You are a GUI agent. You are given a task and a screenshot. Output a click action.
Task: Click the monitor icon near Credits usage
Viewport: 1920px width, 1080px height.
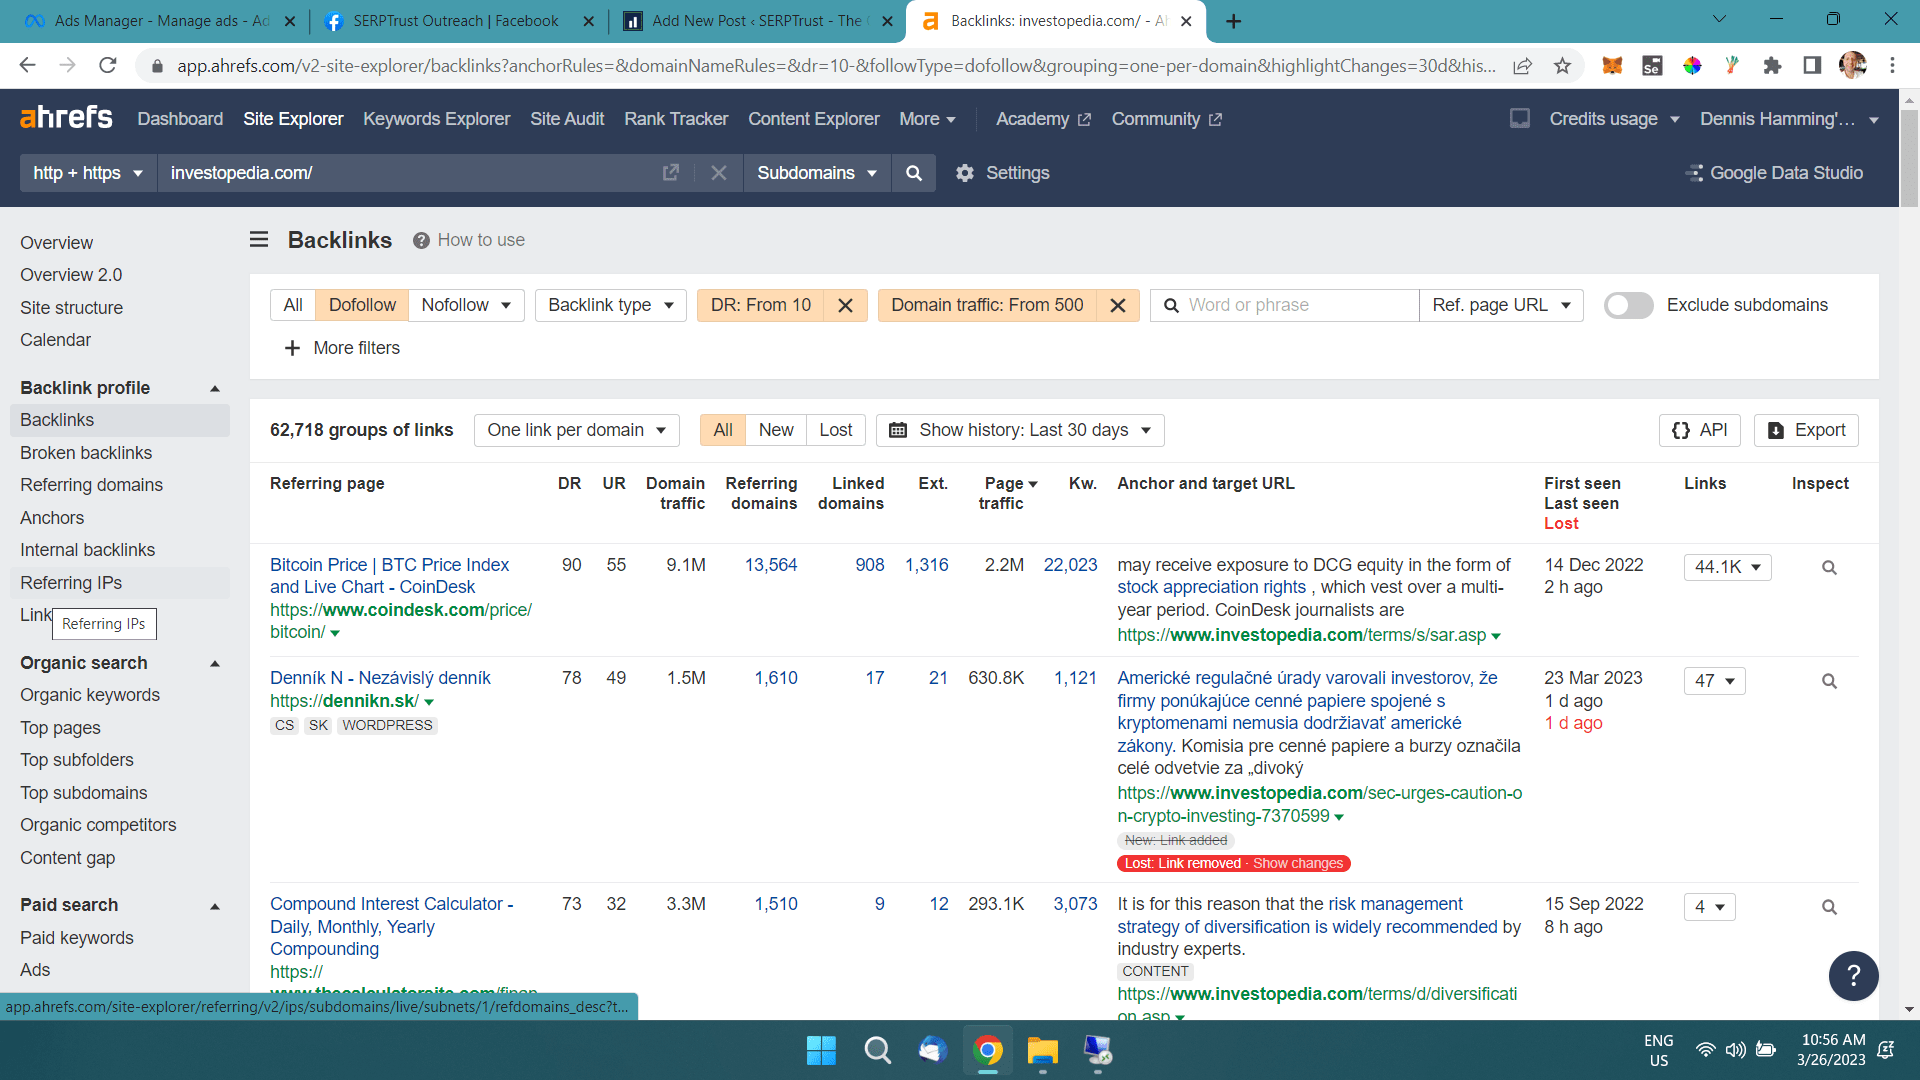[x=1520, y=119]
